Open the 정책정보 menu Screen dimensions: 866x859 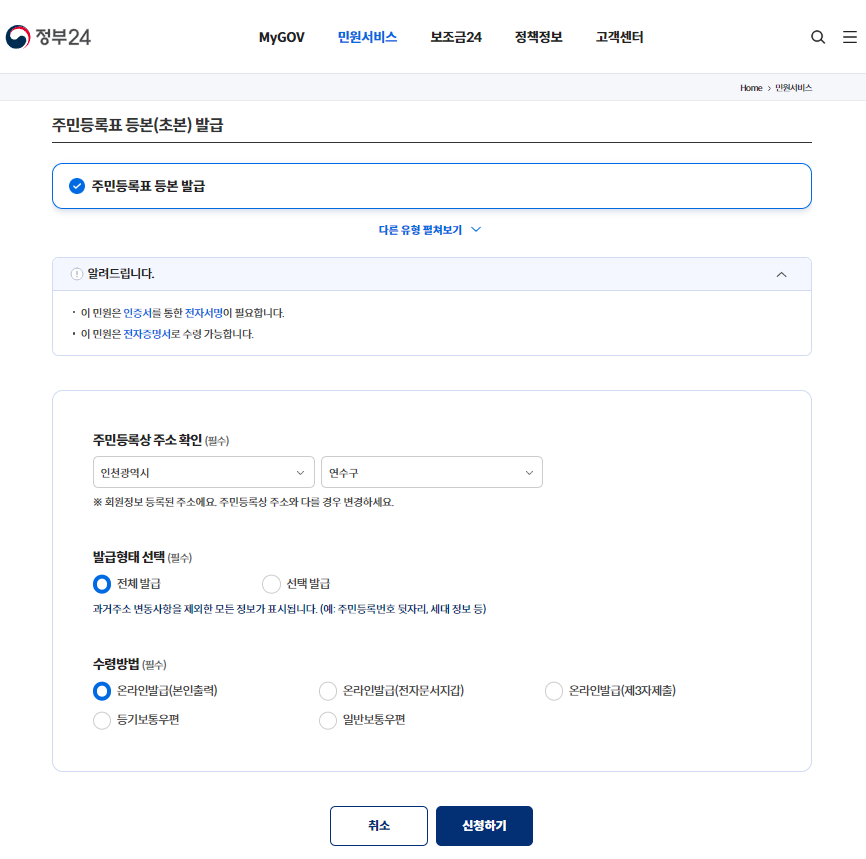click(538, 37)
